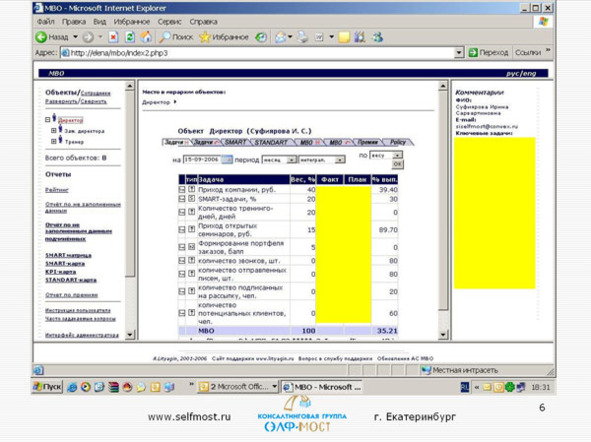The width and height of the screenshot is (591, 442).
Task: Toggle minus box beside SMART-задачи row
Action: (182, 199)
